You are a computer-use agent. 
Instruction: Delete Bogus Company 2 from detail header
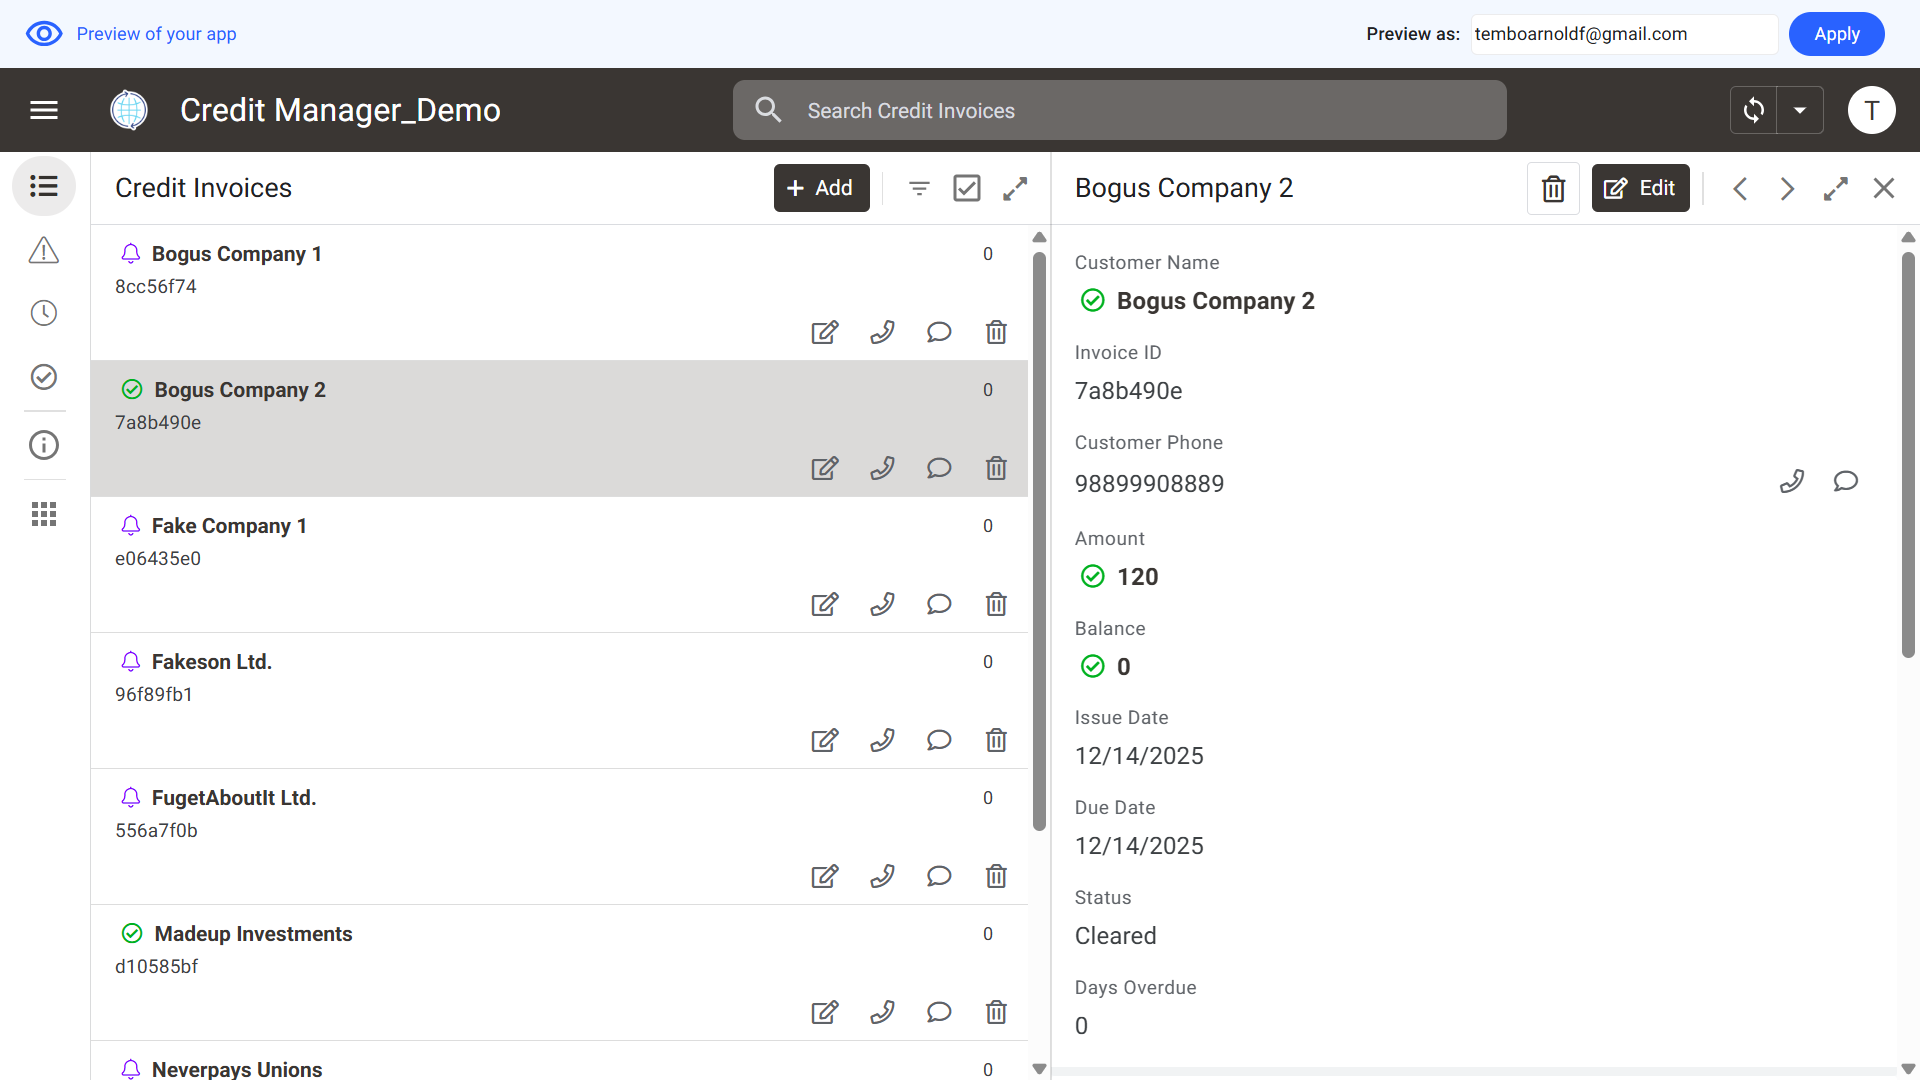1553,188
